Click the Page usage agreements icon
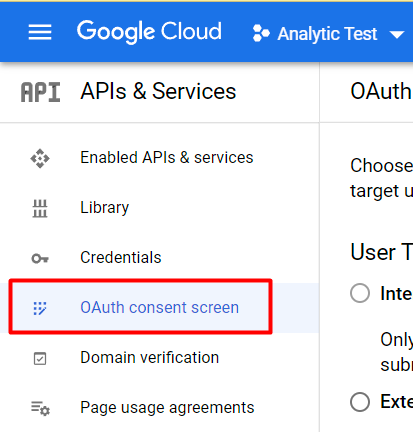The image size is (413, 432). 40,408
